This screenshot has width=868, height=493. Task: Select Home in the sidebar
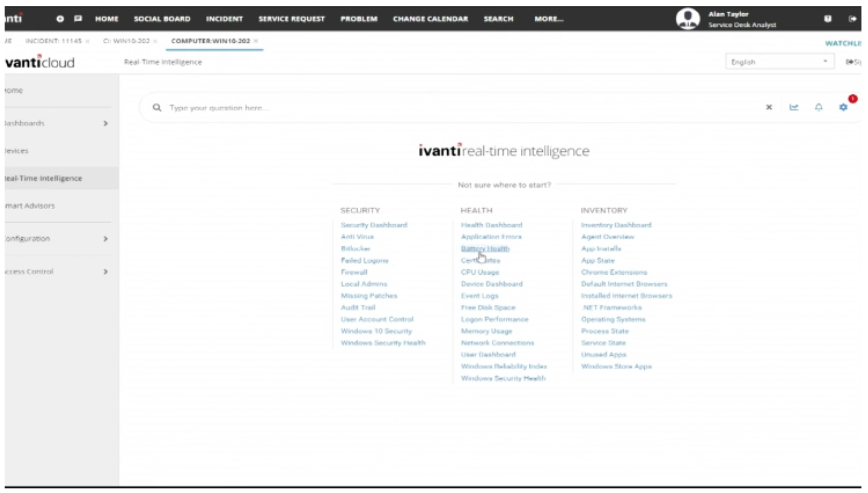pos(14,90)
